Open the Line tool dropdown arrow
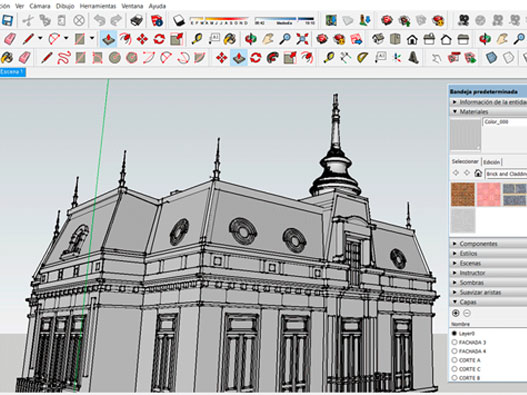Screen dimensions: 527x395 pyautogui.click(x=40, y=38)
